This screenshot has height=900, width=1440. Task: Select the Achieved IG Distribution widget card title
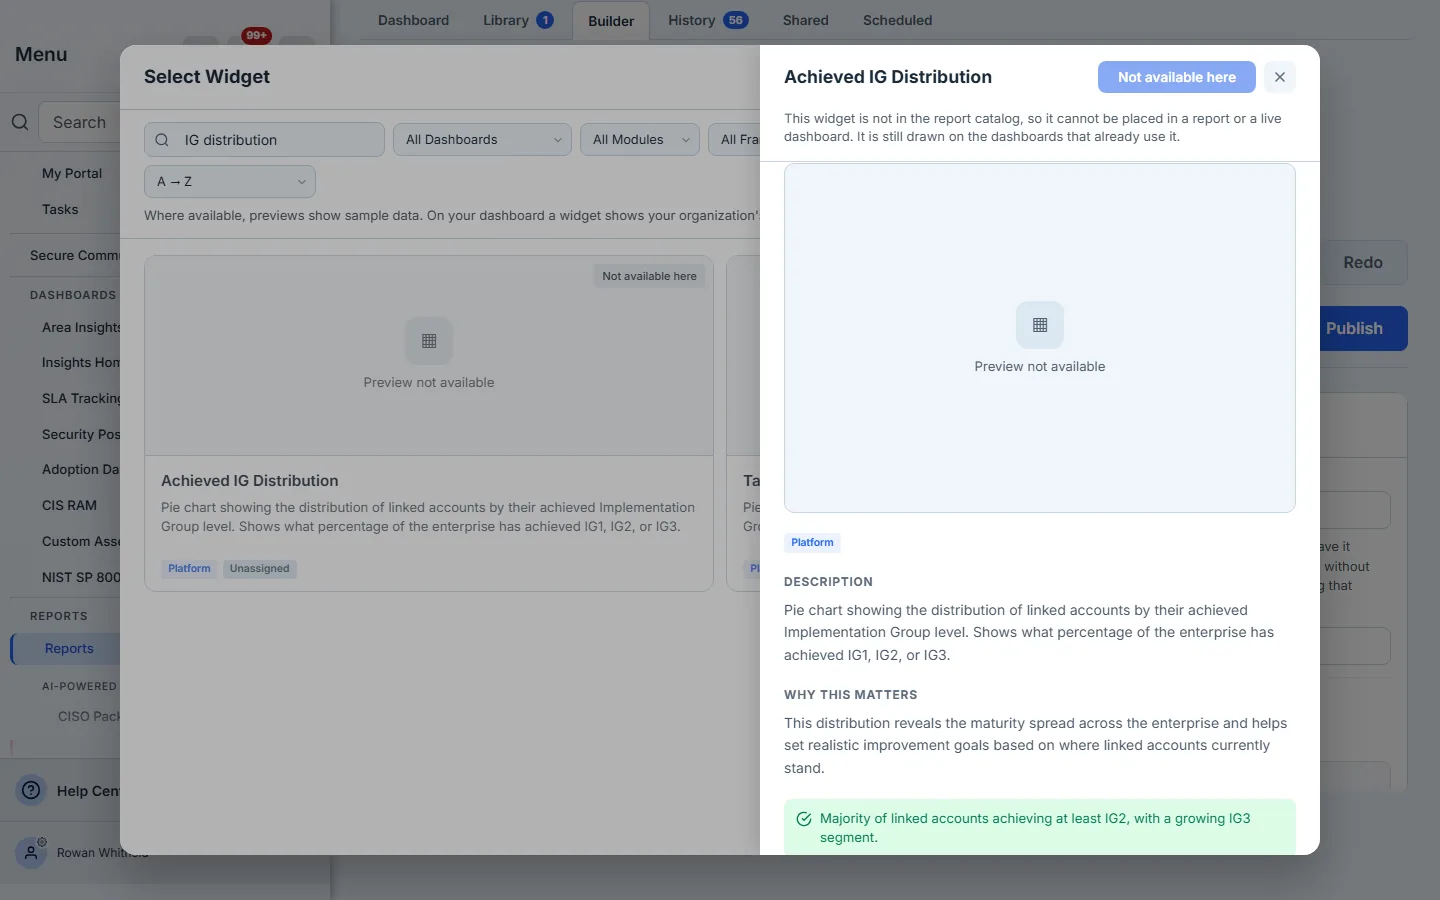[x=250, y=481]
